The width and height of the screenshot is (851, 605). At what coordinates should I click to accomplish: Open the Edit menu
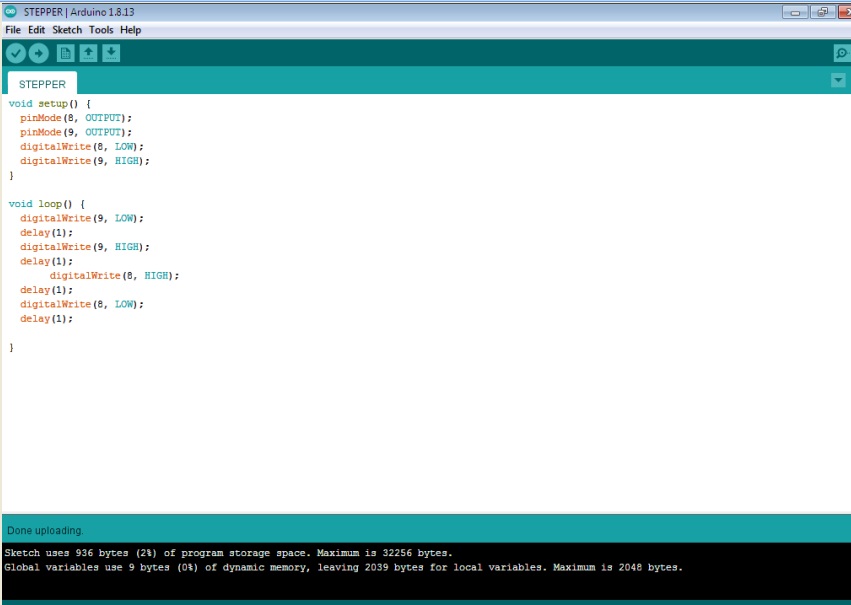pyautogui.click(x=36, y=30)
